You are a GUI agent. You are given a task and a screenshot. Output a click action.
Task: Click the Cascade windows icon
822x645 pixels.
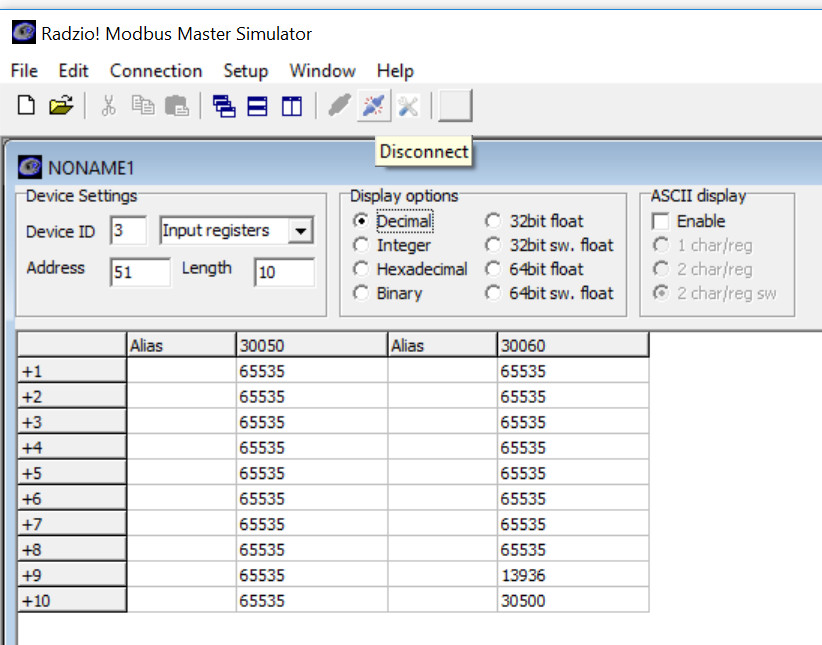pos(224,106)
